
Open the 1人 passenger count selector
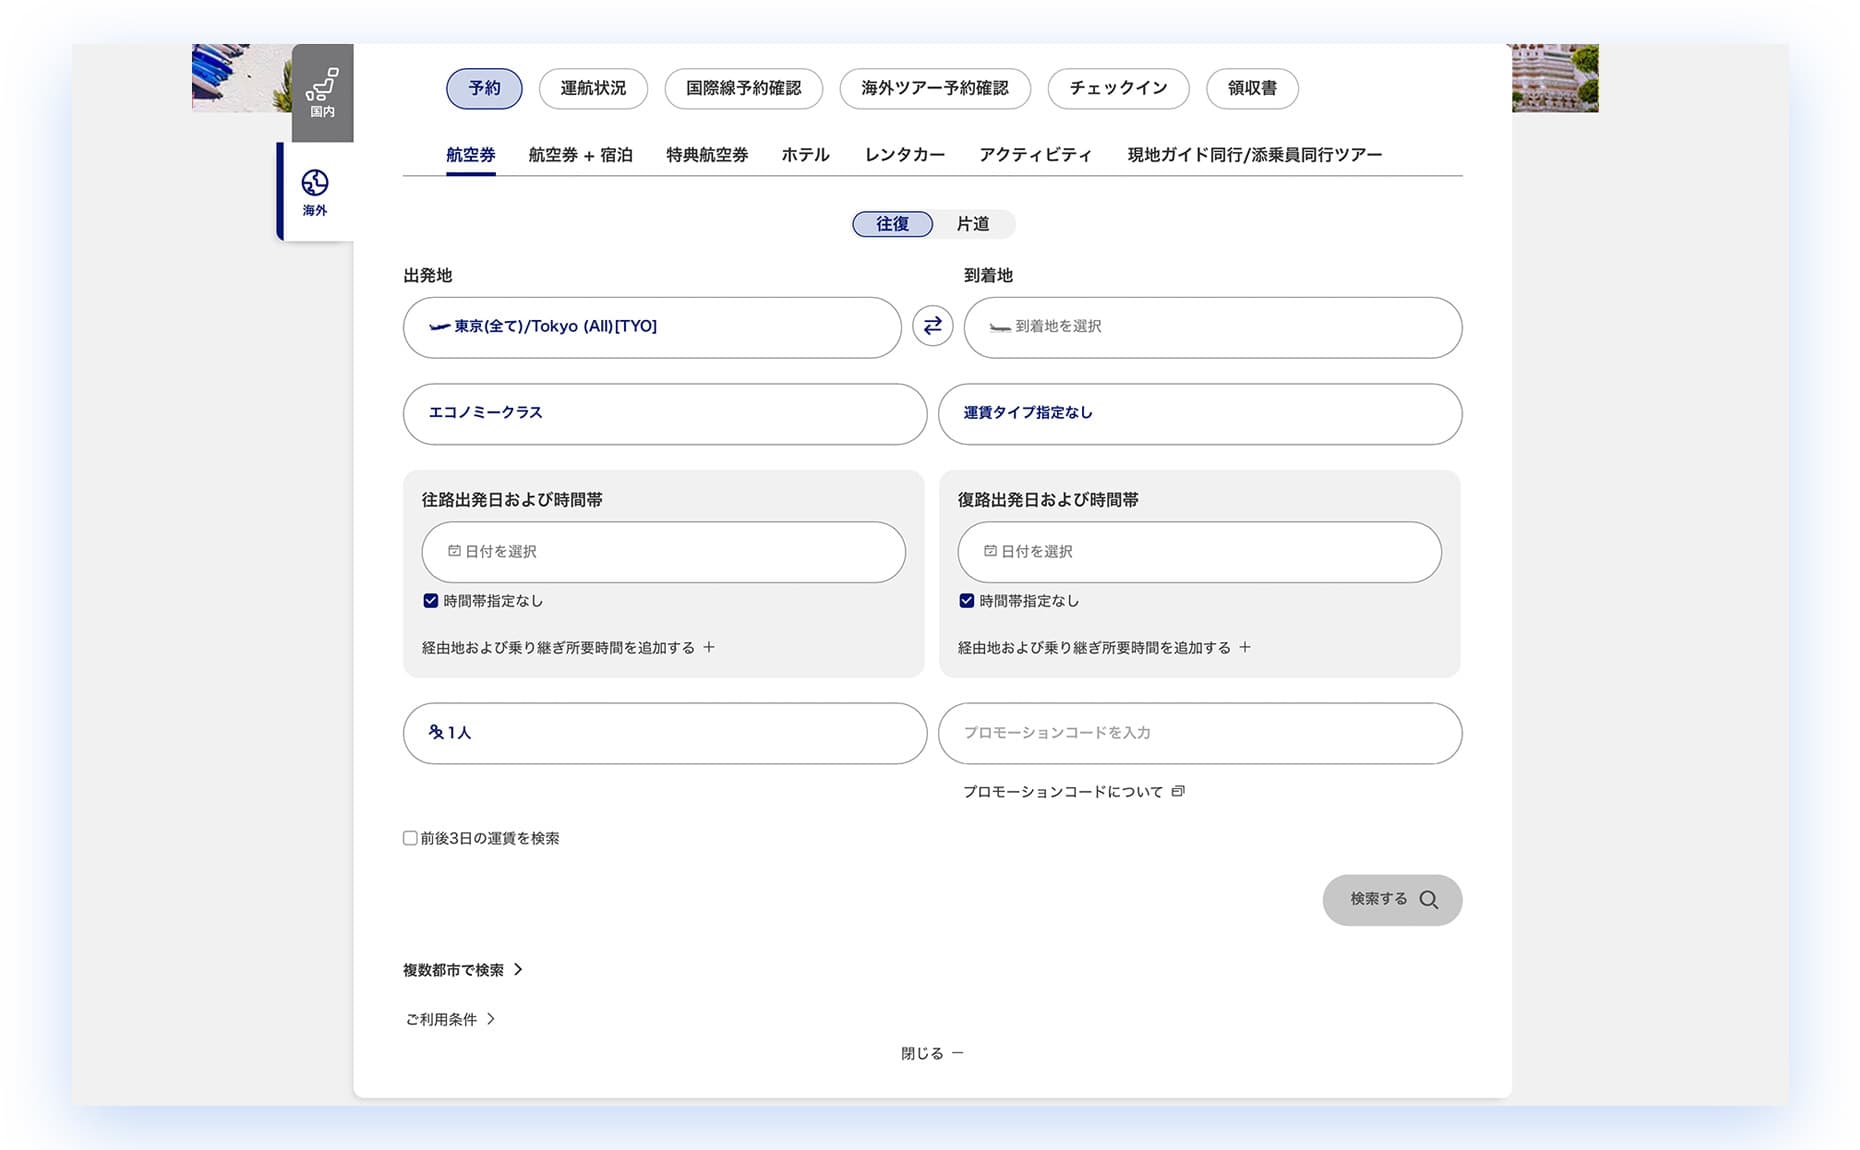coord(664,733)
